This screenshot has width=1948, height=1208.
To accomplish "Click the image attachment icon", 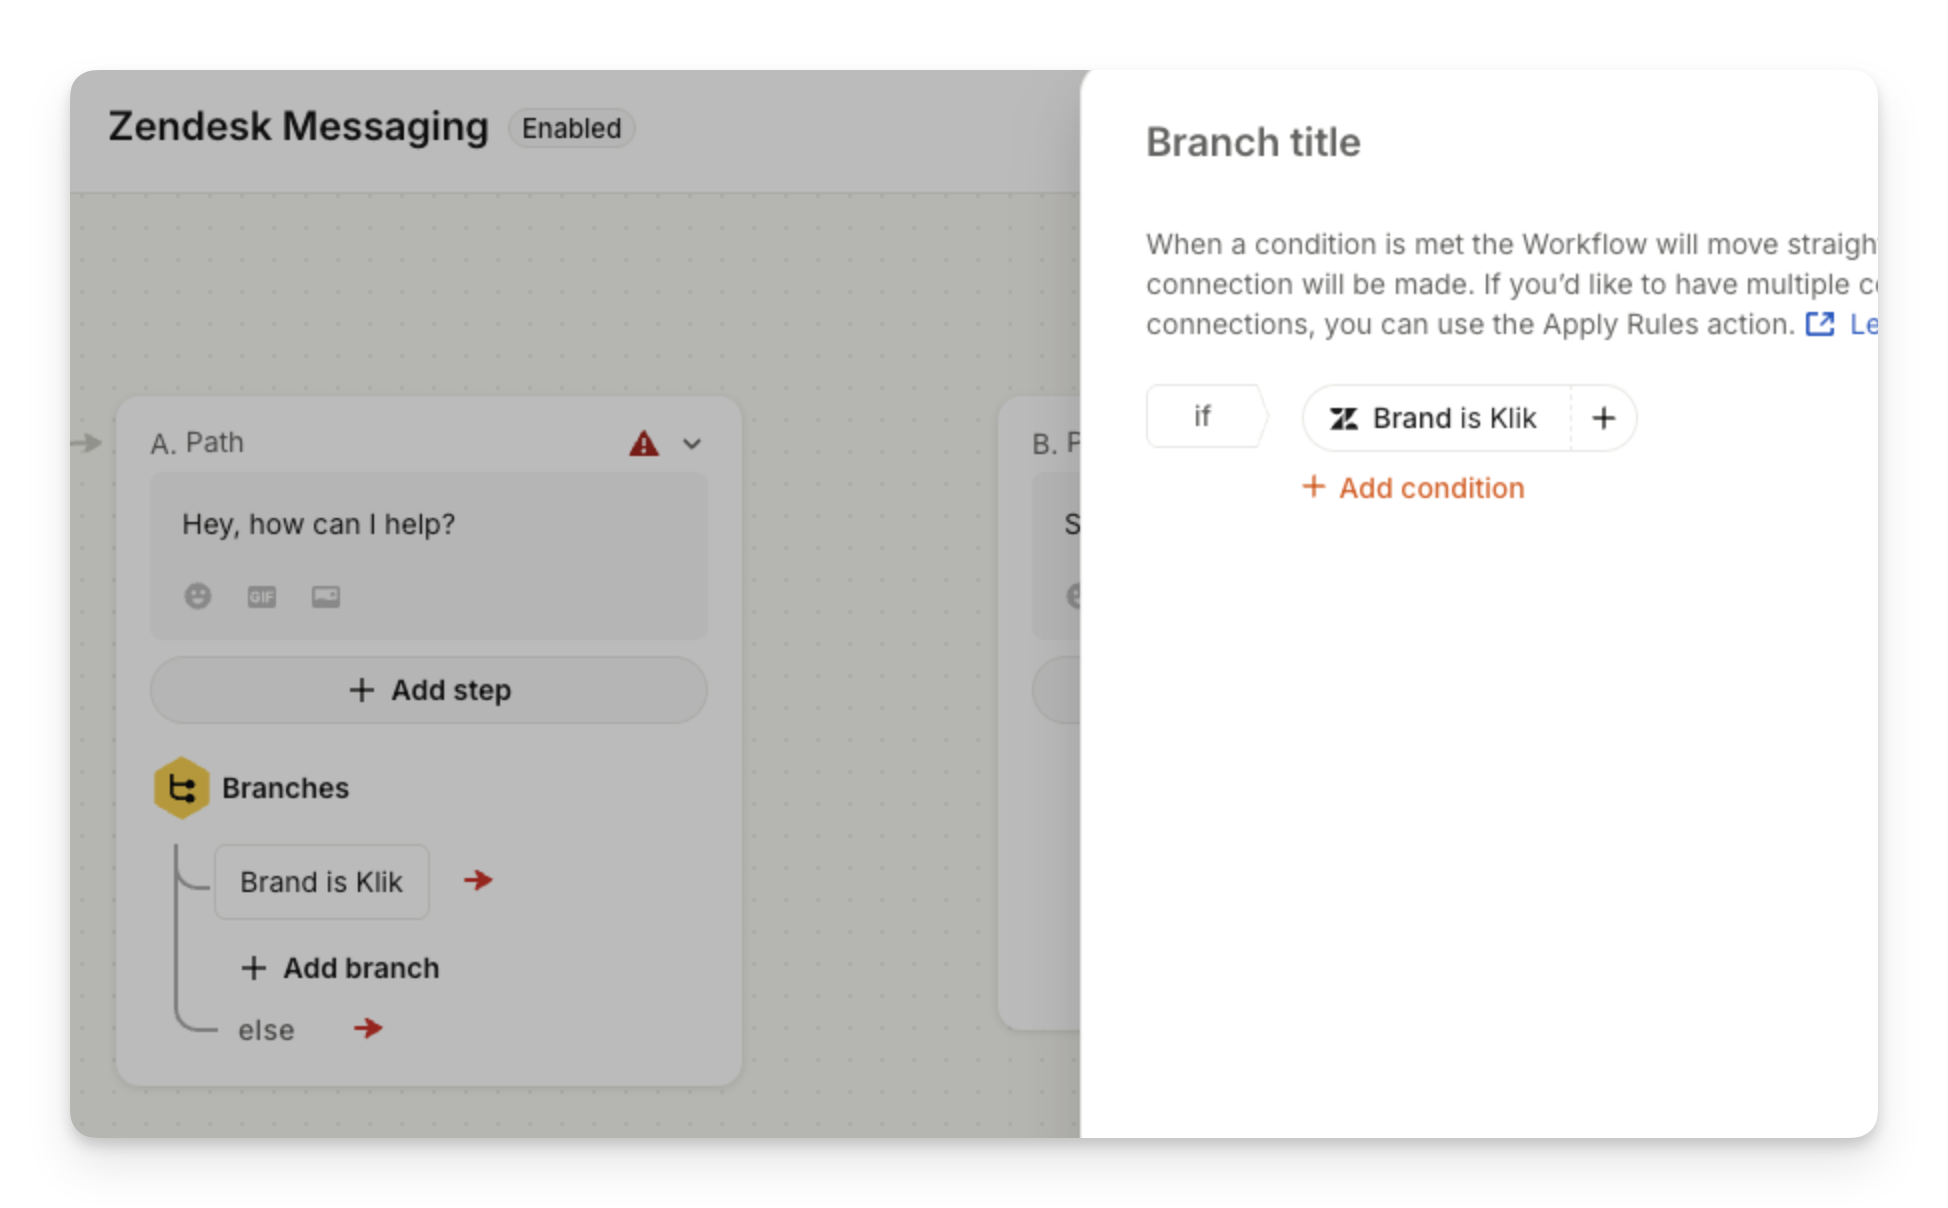I will 326,597.
